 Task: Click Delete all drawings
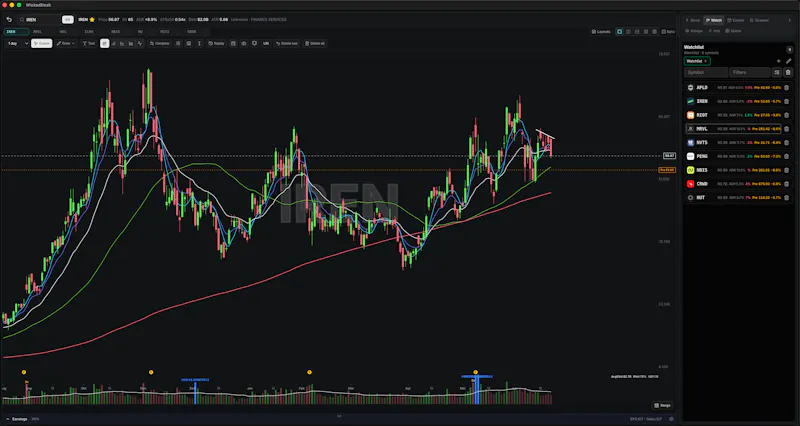click(315, 43)
